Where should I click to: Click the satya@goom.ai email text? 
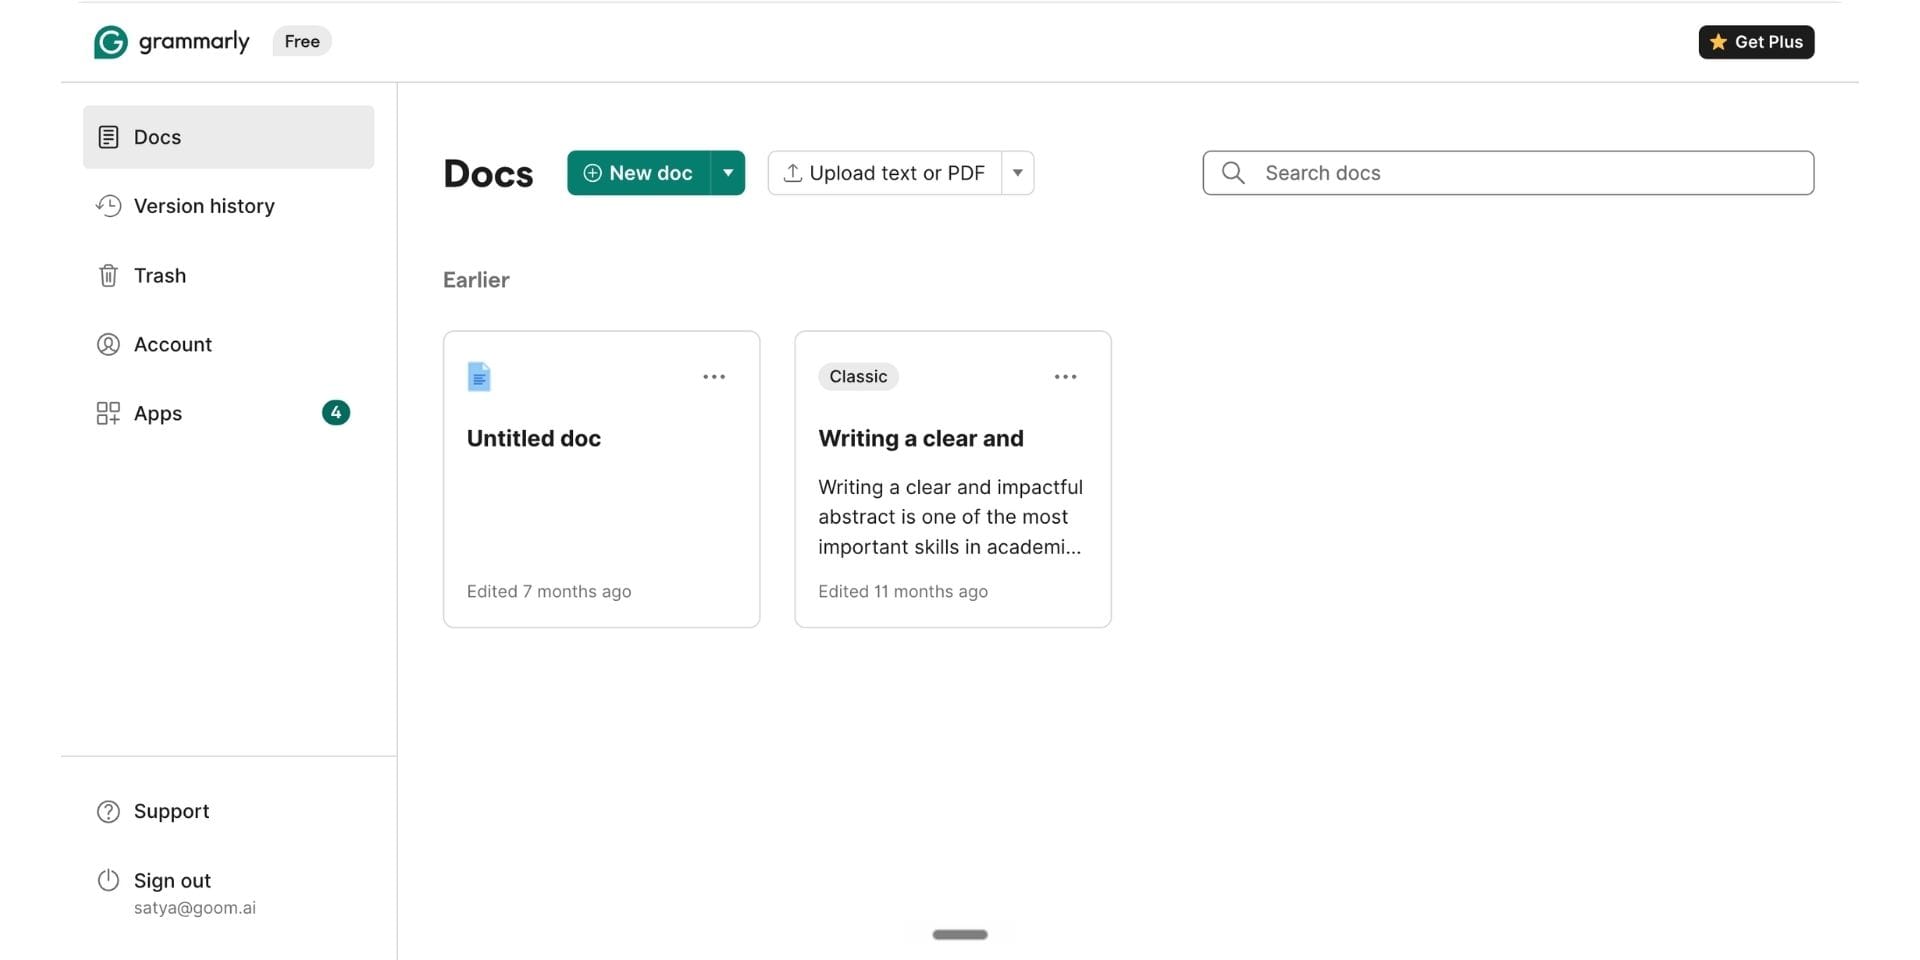click(195, 908)
